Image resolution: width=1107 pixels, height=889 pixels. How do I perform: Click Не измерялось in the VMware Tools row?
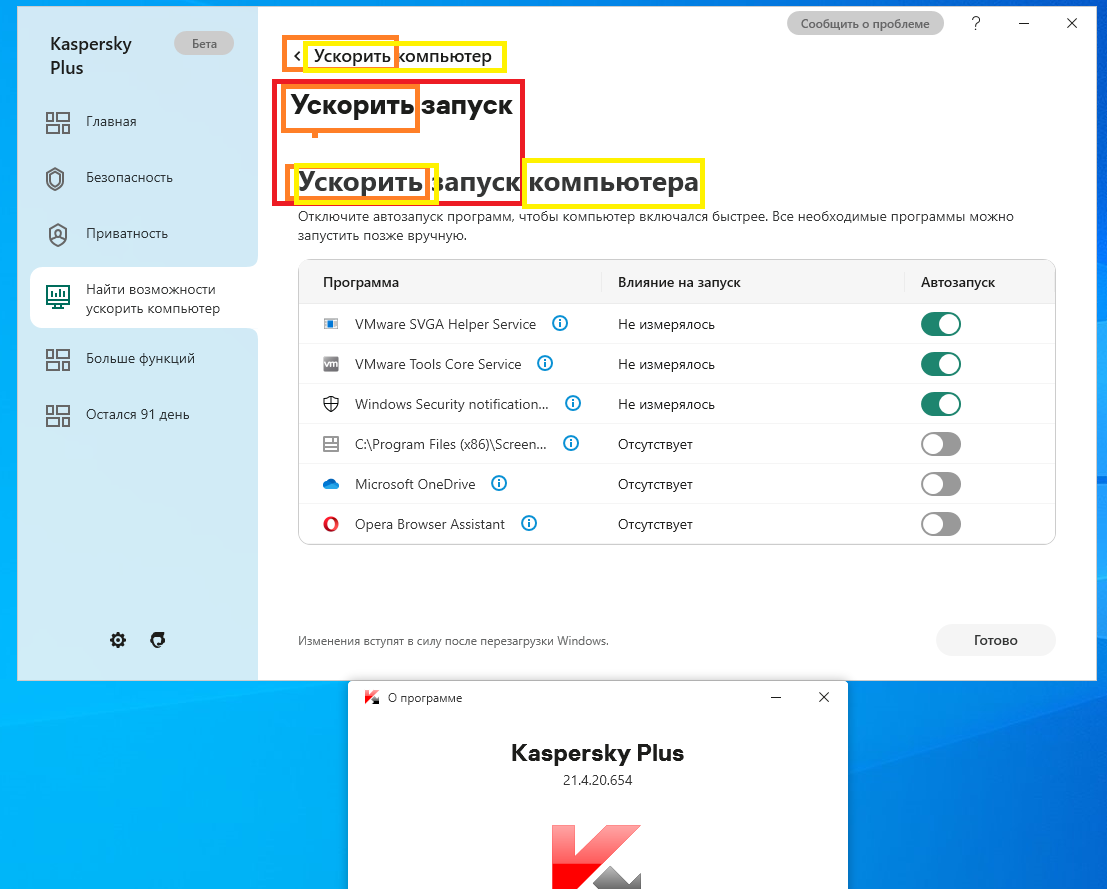[666, 364]
